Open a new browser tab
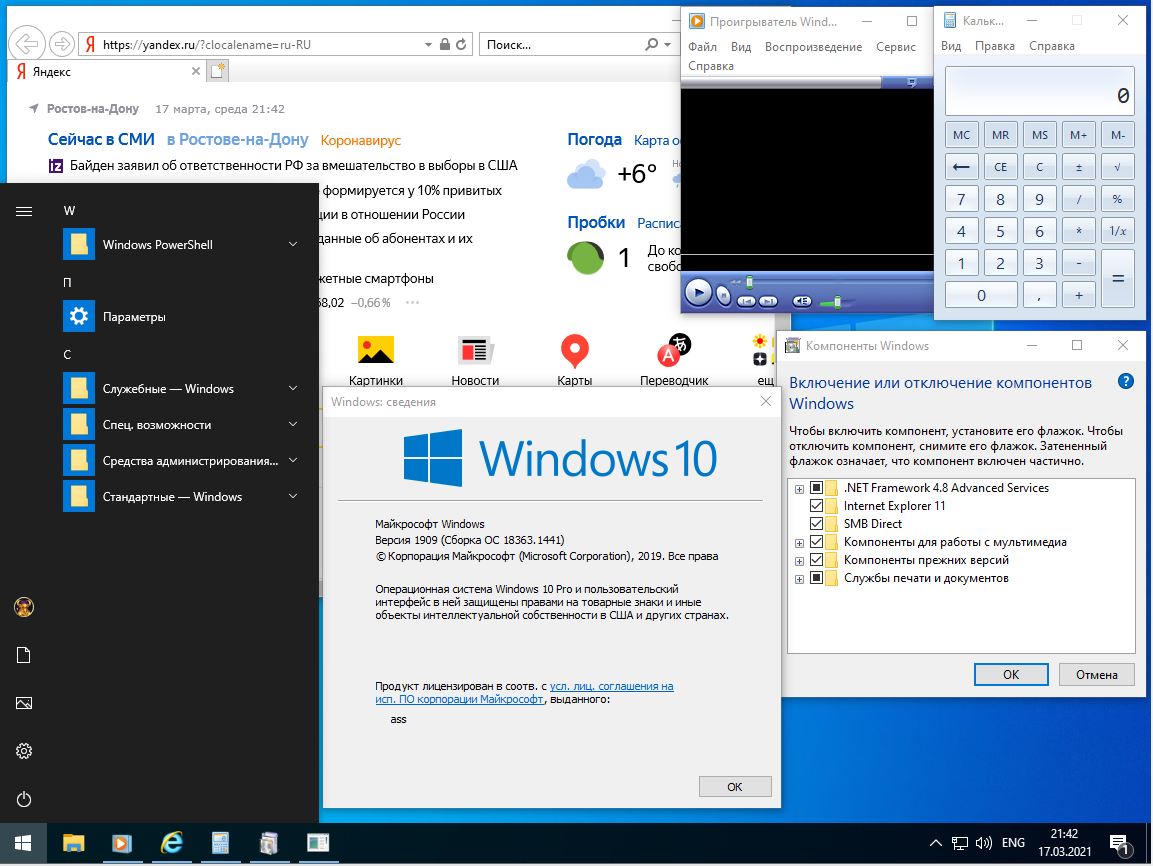Screen dimensions: 1153x866 (x=218, y=71)
